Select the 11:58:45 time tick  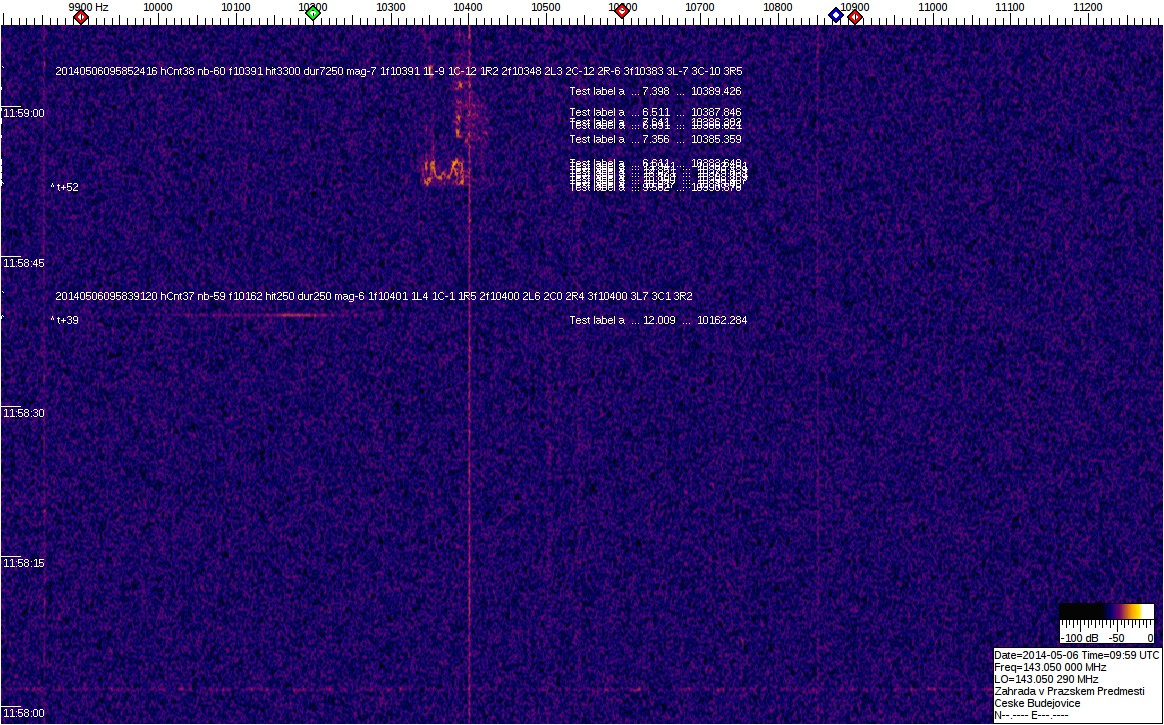(24, 263)
